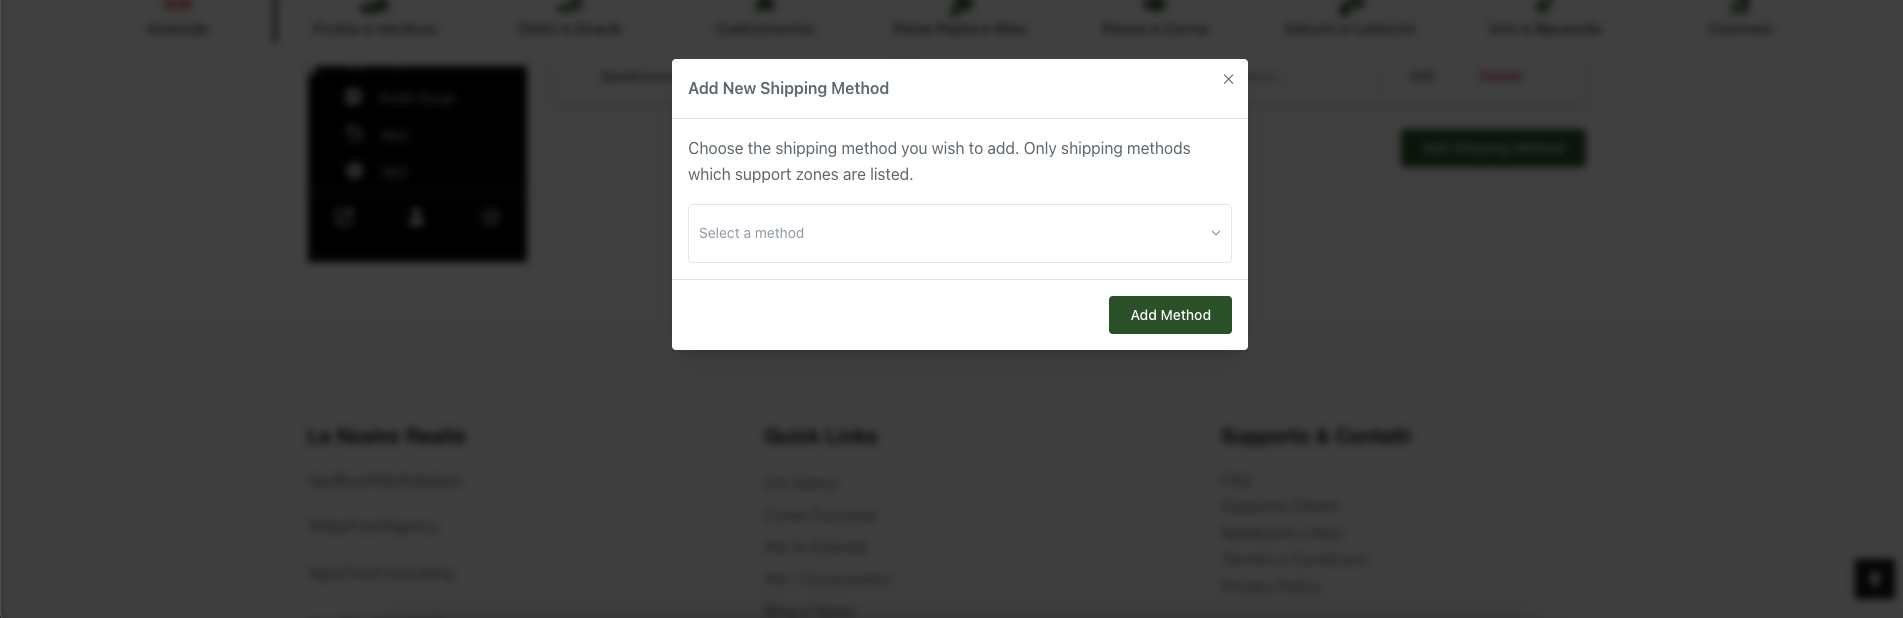Expand the method list using the chevron arrow

tap(1216, 233)
